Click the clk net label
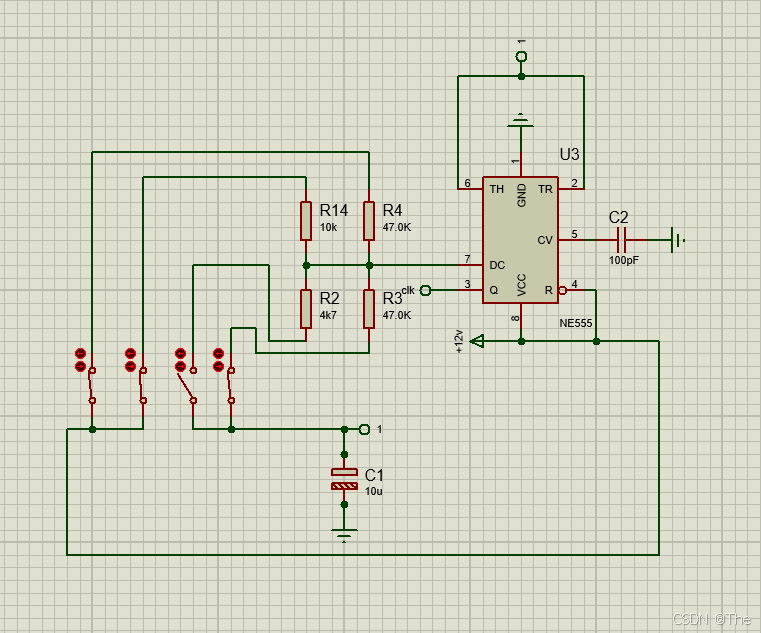Screen dimensions: 761x633 click(x=408, y=290)
